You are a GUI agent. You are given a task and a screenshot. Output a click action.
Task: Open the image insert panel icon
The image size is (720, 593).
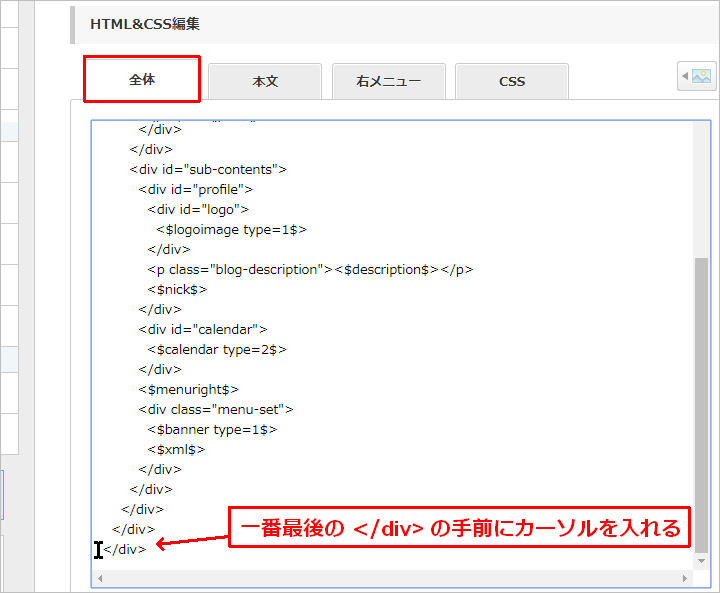[697, 76]
